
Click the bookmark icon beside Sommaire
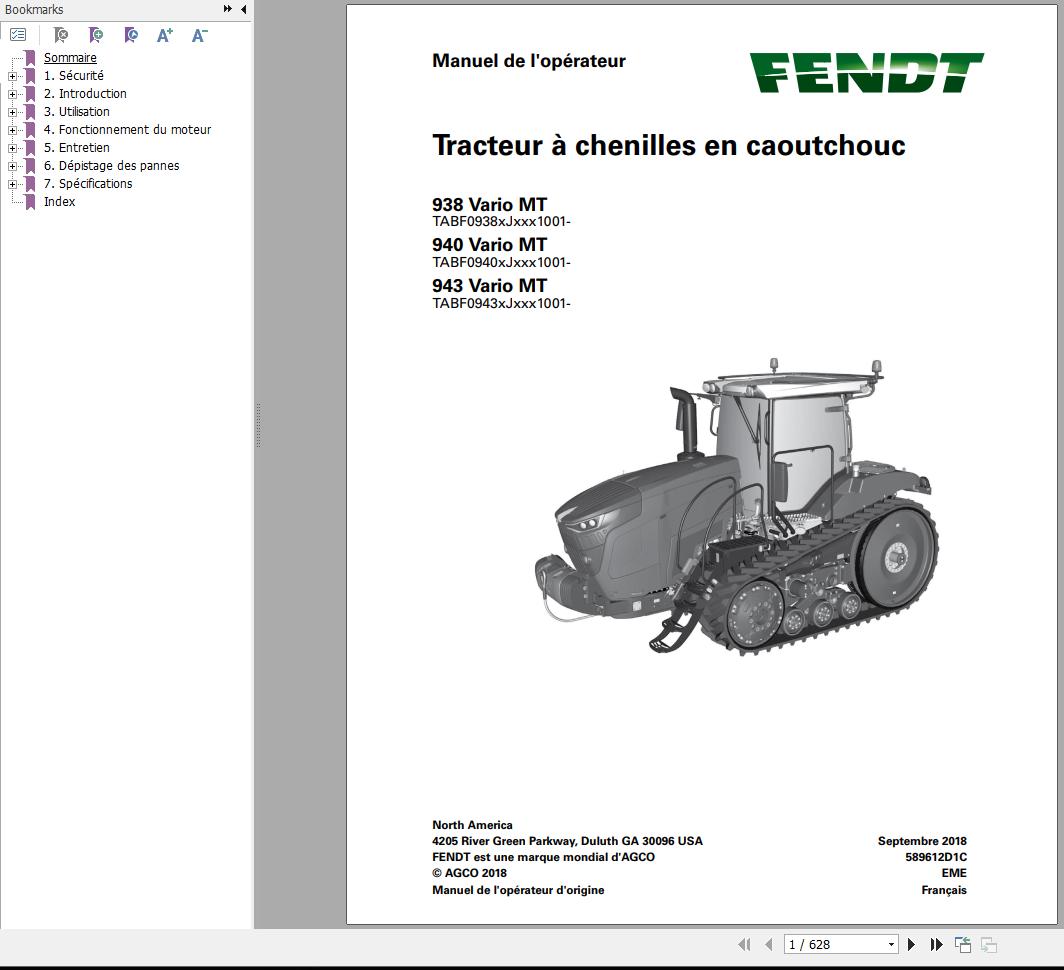pos(30,58)
